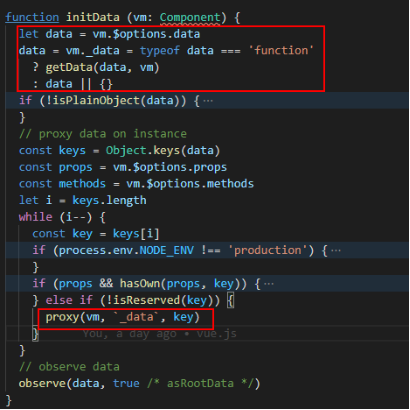Click 'const props = vm.$options.props' line
Viewport: 410px width, 410px height.
point(123,167)
